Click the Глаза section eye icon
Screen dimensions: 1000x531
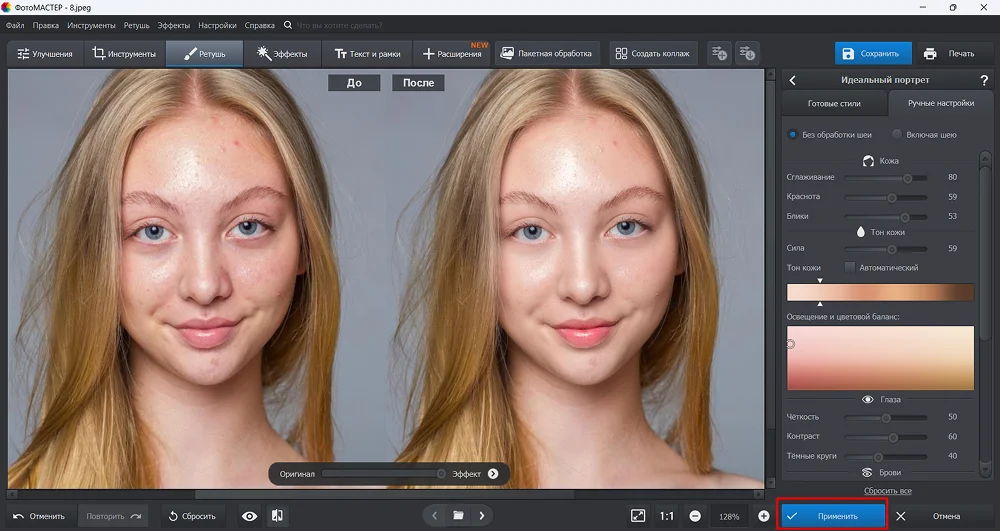point(867,400)
